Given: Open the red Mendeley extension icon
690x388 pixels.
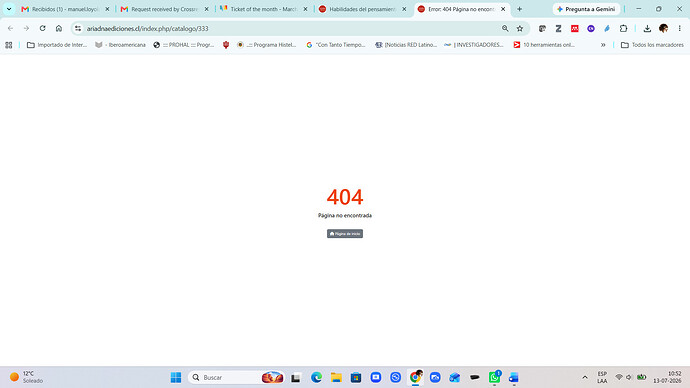Looking at the screenshot, I should tap(574, 28).
